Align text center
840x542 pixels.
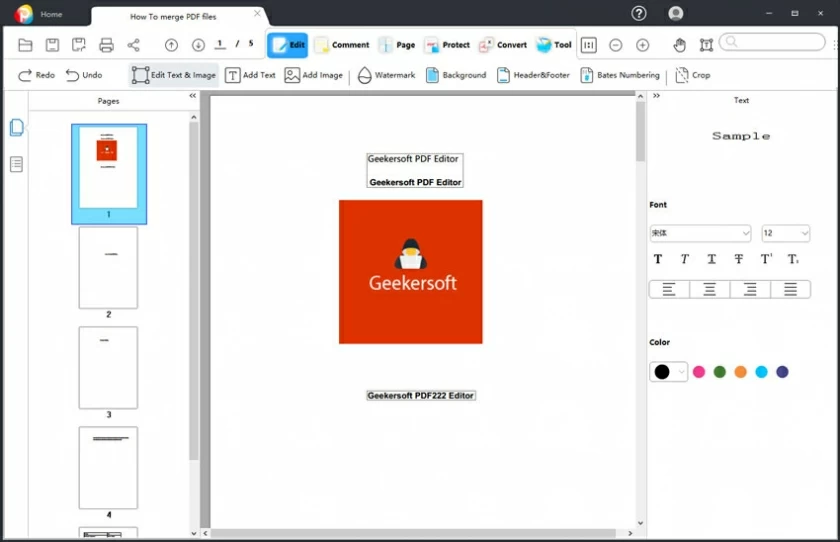(710, 290)
